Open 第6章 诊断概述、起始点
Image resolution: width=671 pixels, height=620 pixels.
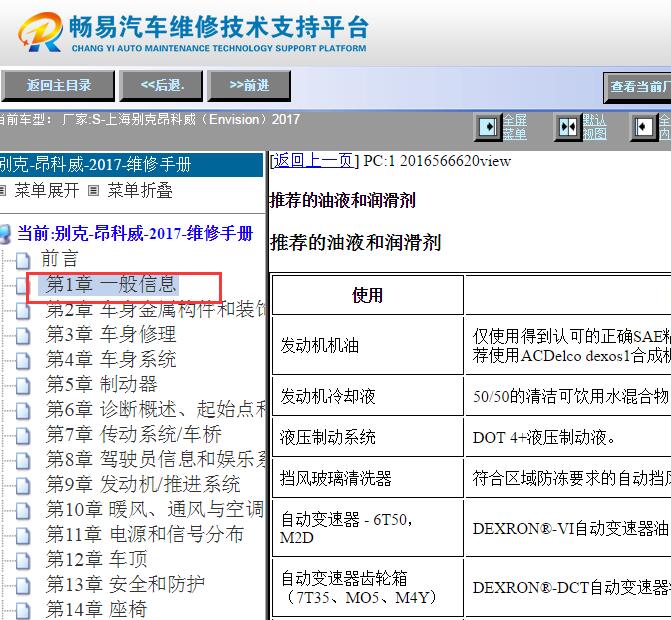coord(156,409)
